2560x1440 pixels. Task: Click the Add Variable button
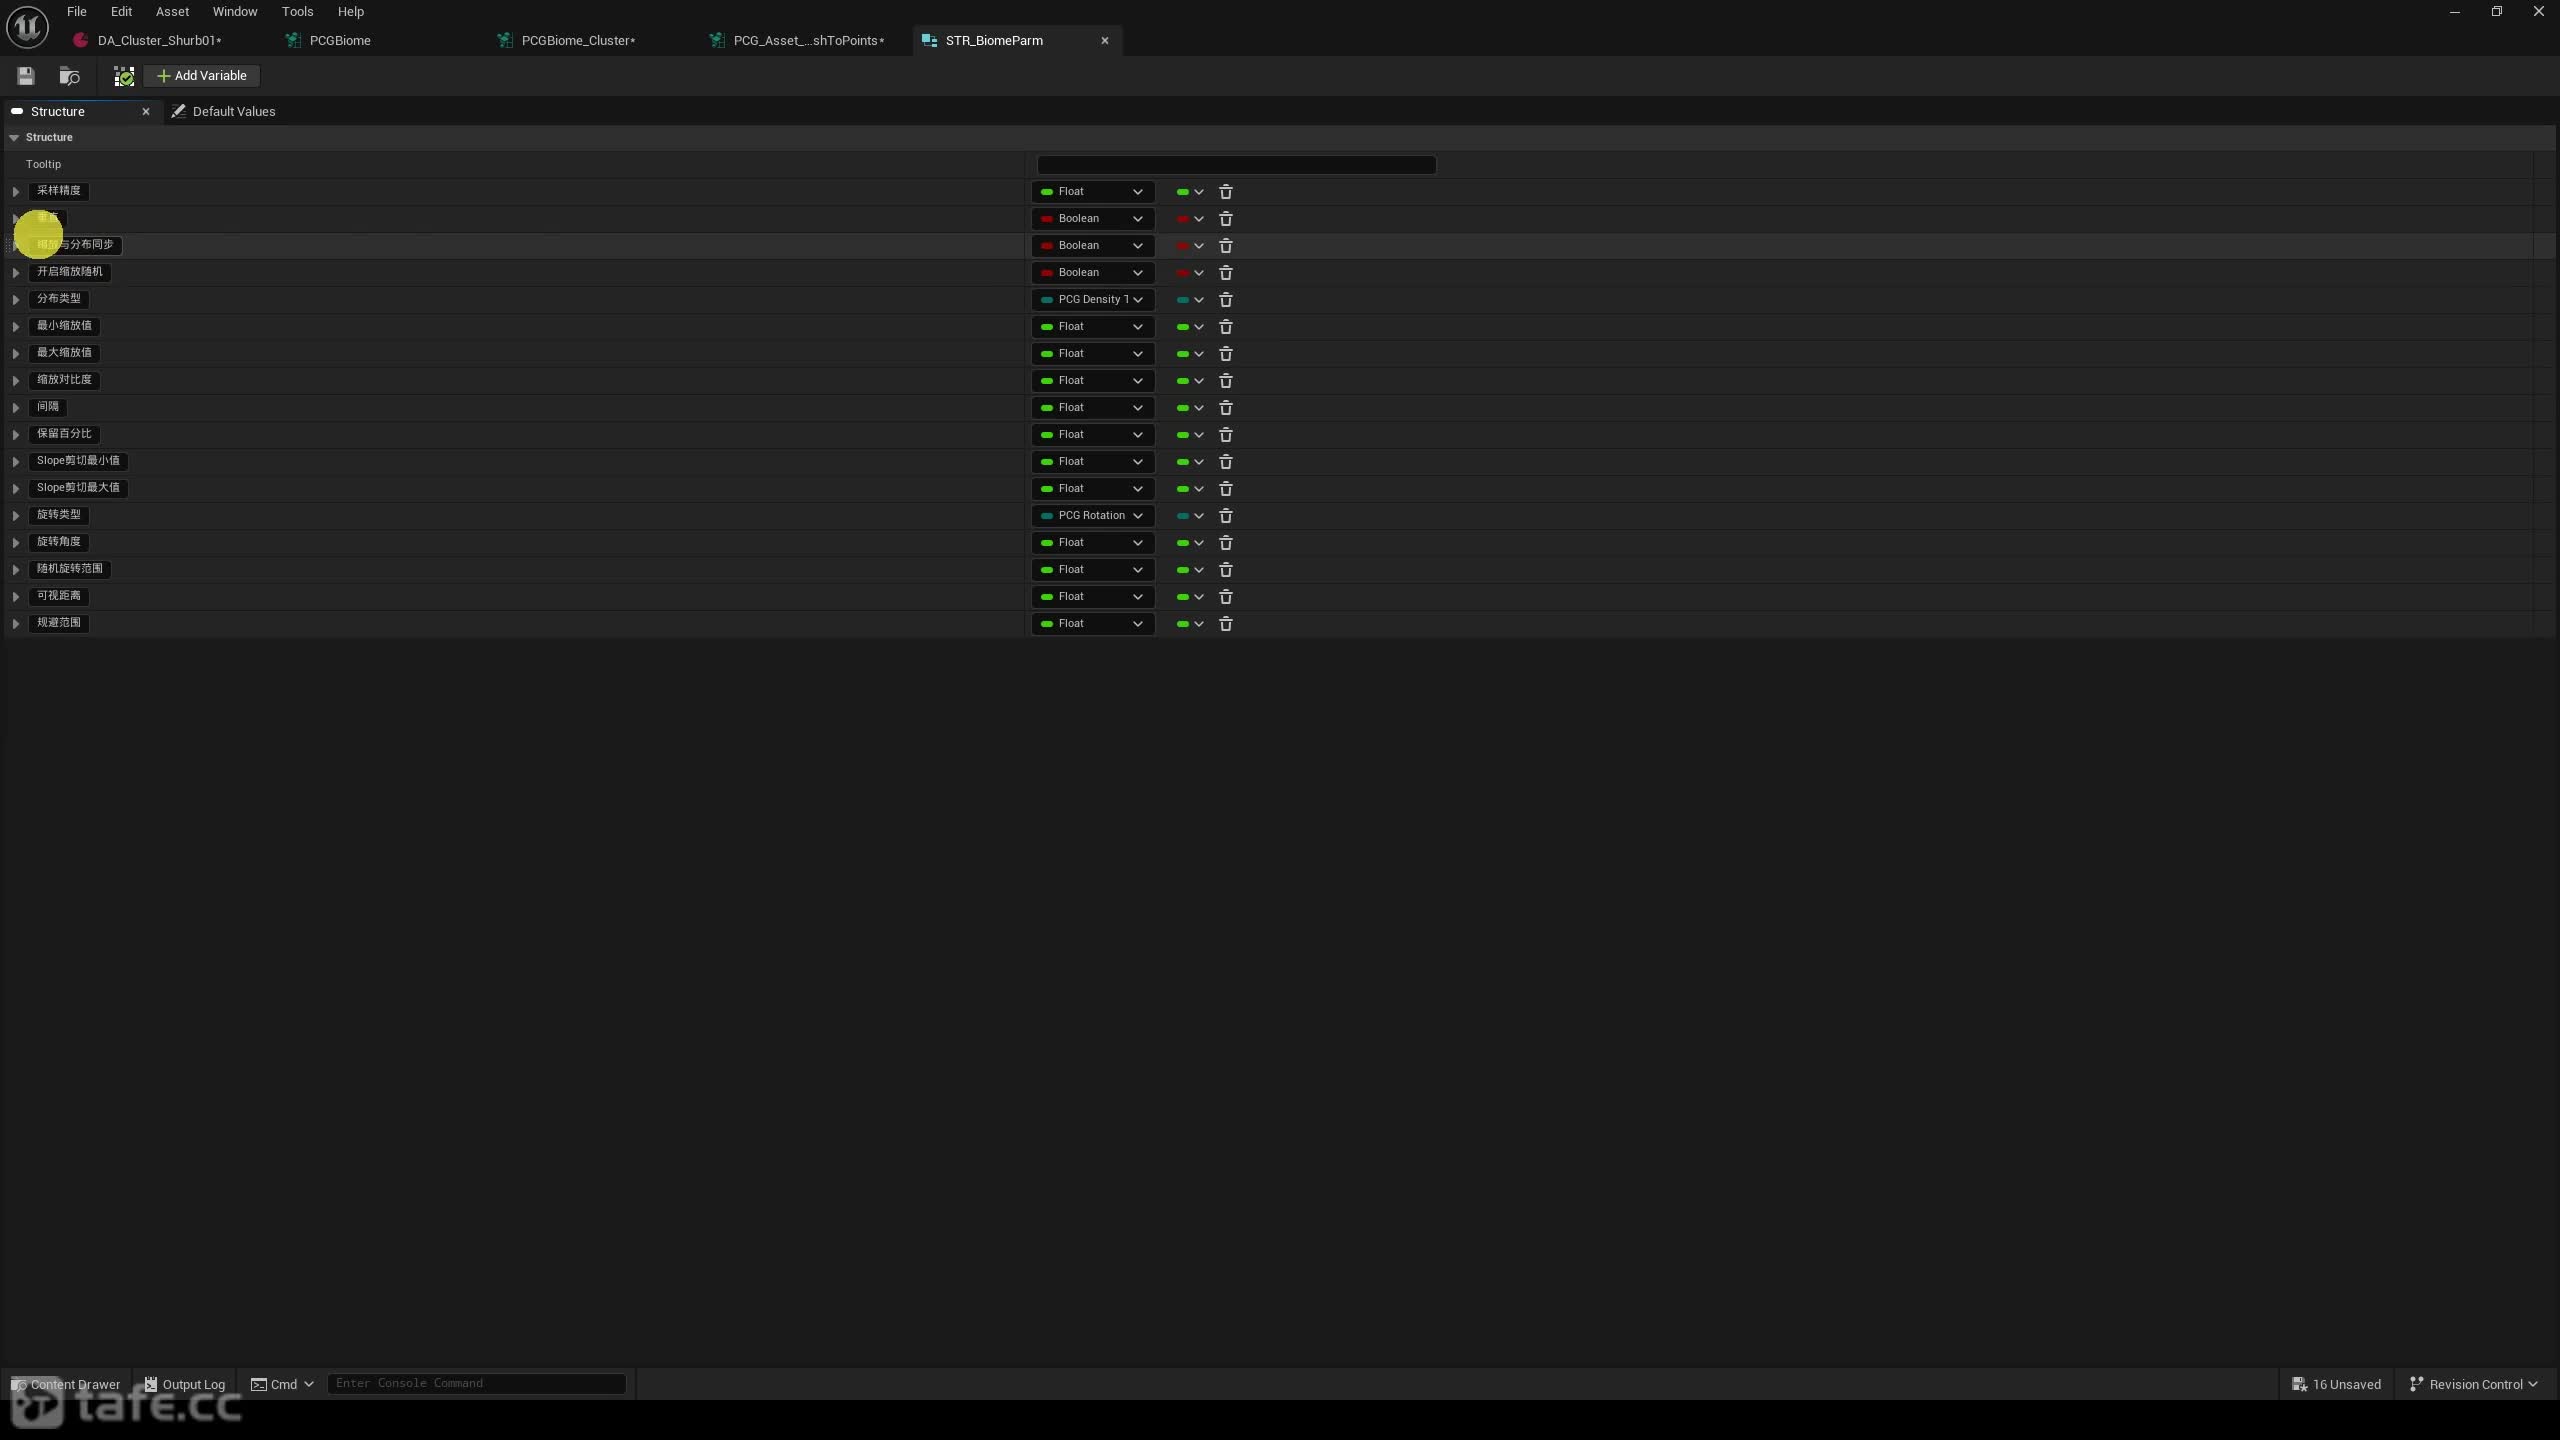202,76
